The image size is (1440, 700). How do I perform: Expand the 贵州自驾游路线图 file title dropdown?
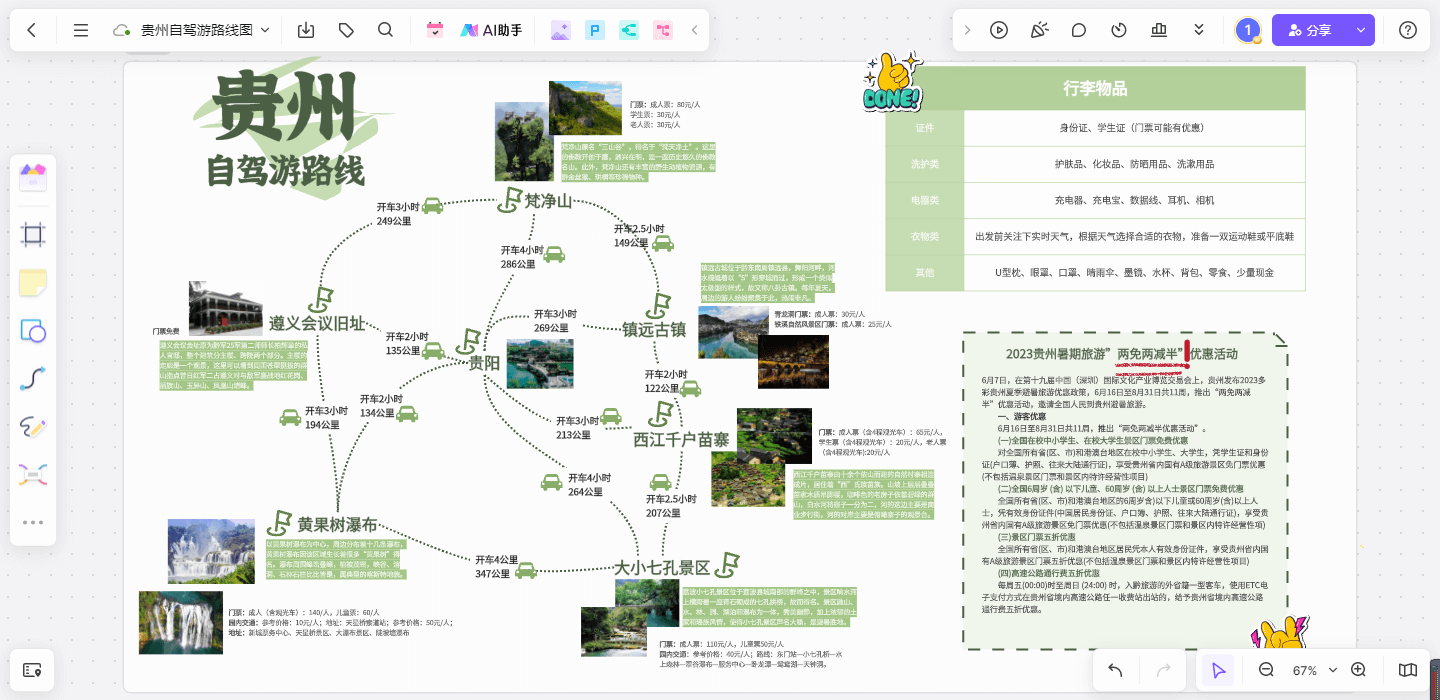pyautogui.click(x=265, y=31)
